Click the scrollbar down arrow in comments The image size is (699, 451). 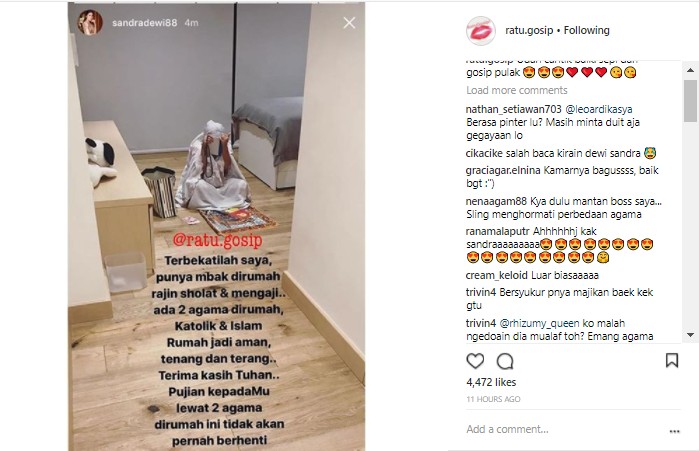point(690,335)
